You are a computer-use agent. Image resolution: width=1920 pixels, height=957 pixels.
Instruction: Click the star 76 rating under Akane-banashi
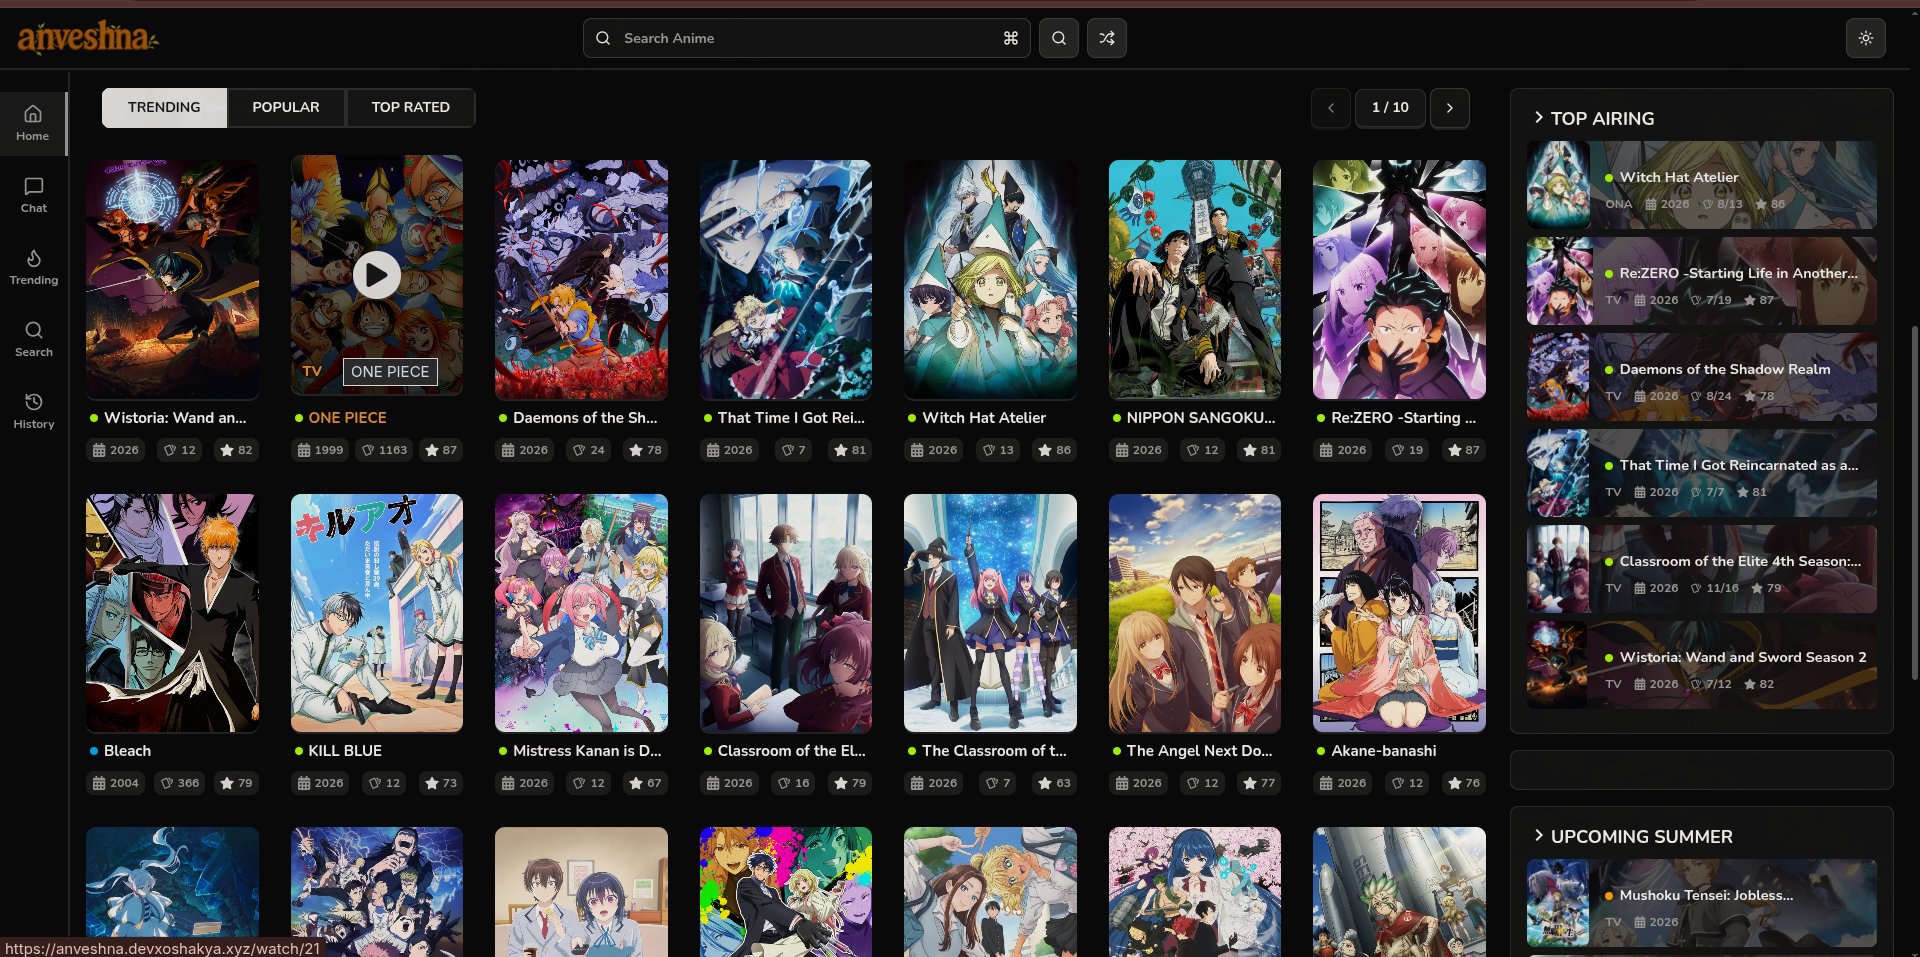[x=1463, y=783]
